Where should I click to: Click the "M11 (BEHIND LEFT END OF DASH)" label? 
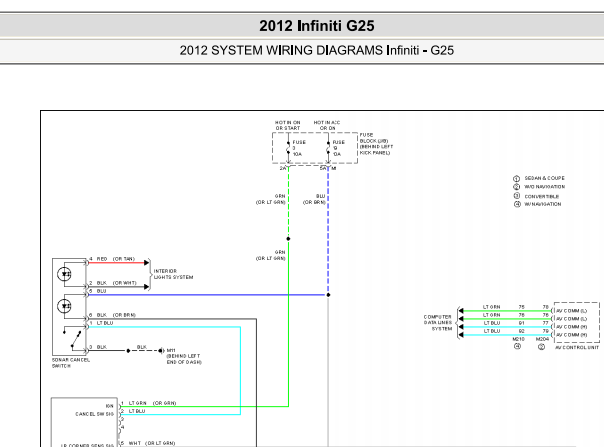(x=184, y=356)
